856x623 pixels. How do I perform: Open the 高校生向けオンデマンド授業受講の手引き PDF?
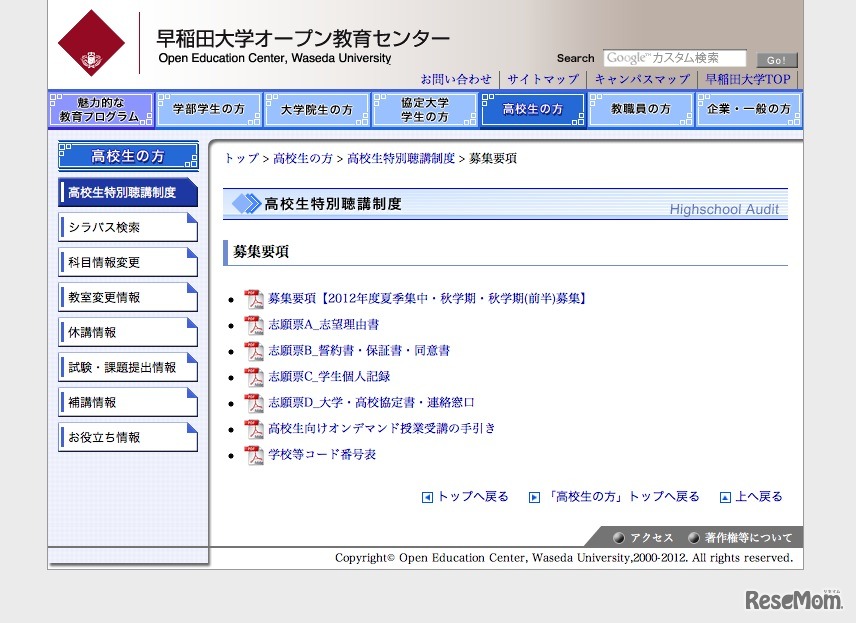(x=253, y=429)
